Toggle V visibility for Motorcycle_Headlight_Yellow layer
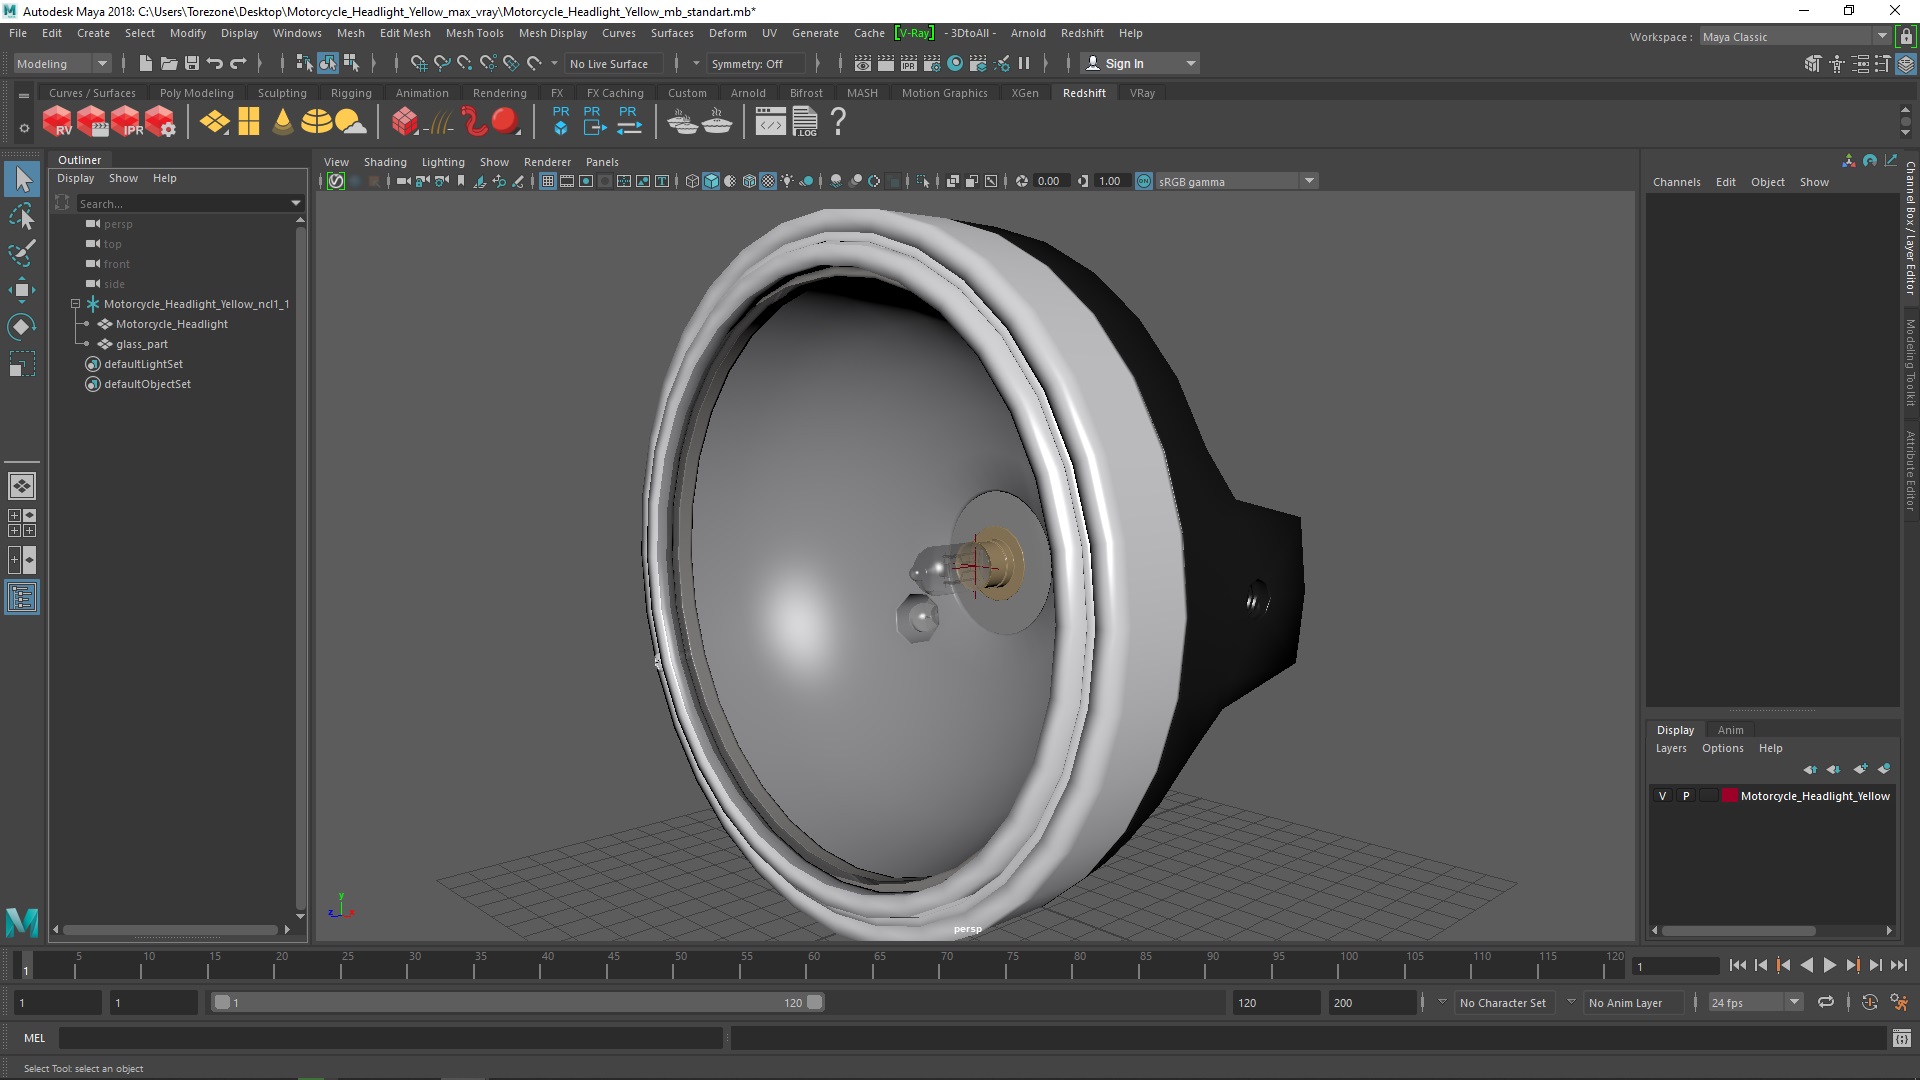The image size is (1920, 1080). pyautogui.click(x=1663, y=795)
